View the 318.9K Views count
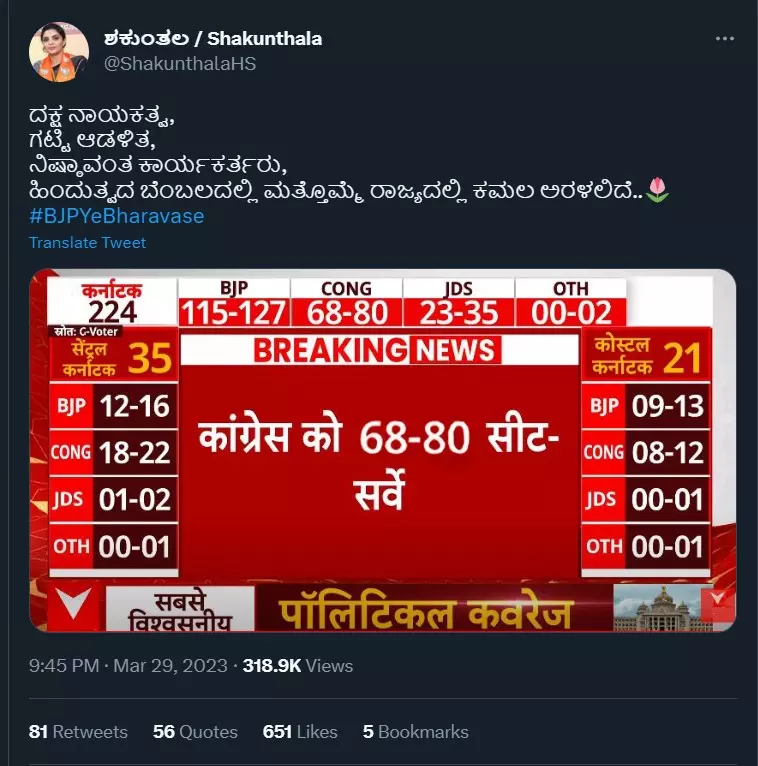This screenshot has height=766, width=758. click(298, 666)
